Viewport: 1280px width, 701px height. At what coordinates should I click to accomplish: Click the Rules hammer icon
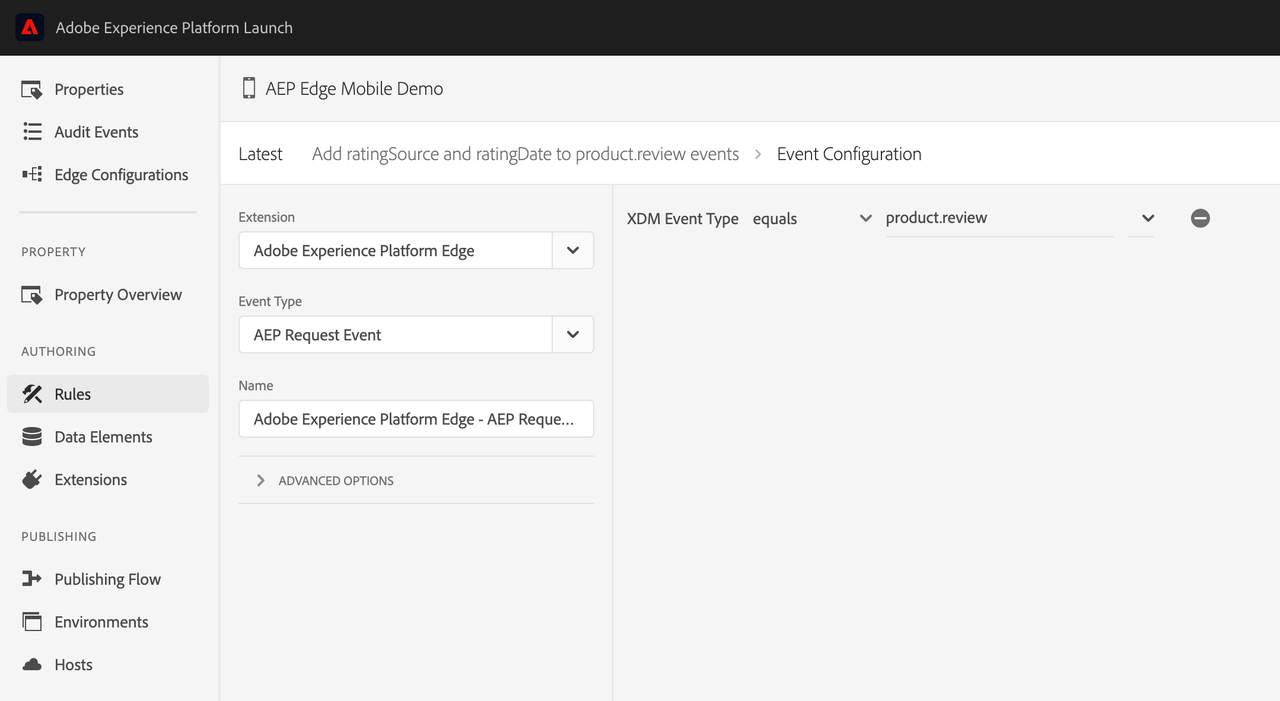tap(32, 394)
